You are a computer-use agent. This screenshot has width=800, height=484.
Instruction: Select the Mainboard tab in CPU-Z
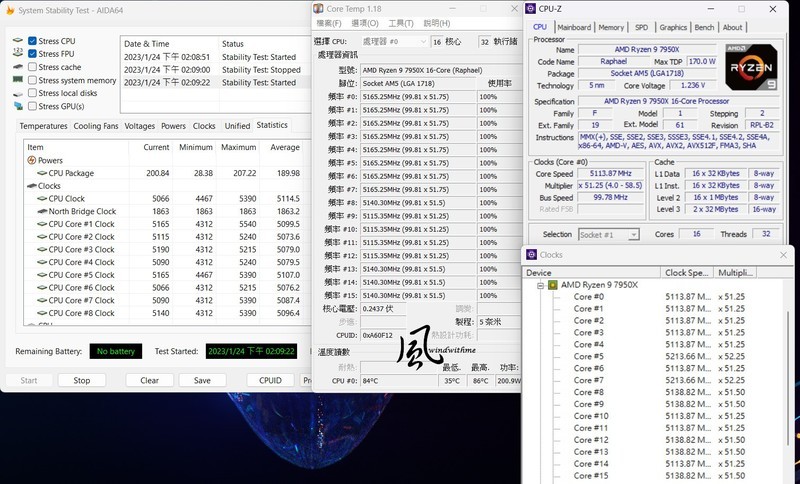574,28
